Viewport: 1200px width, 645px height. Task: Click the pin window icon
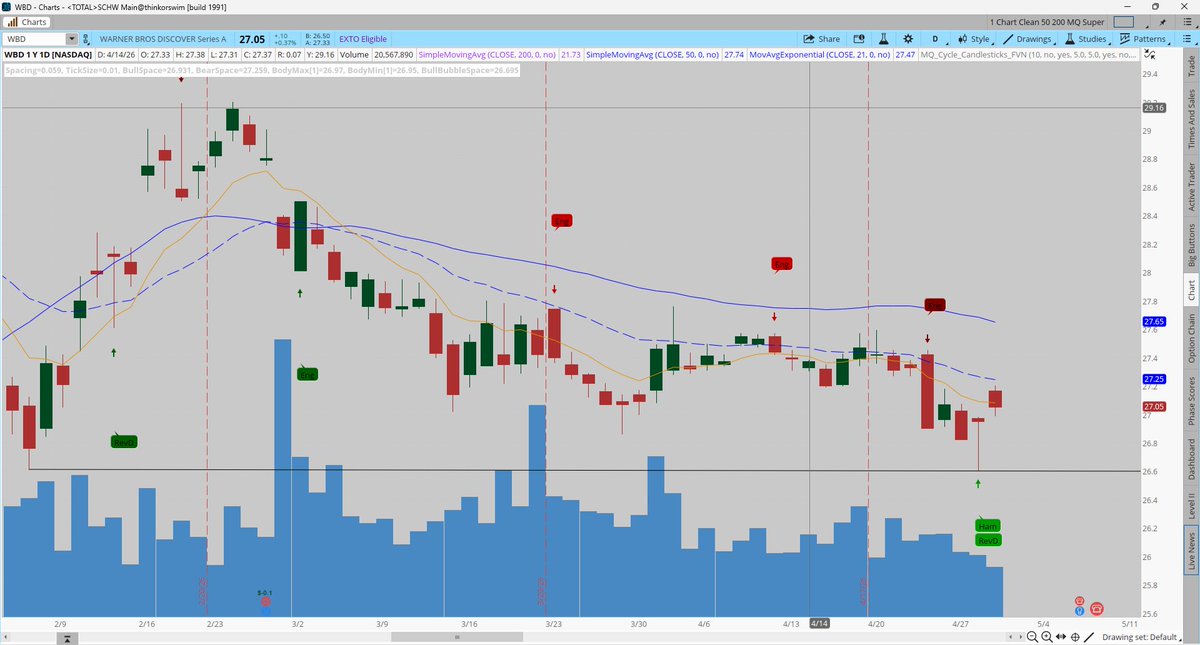pyautogui.click(x=1163, y=22)
